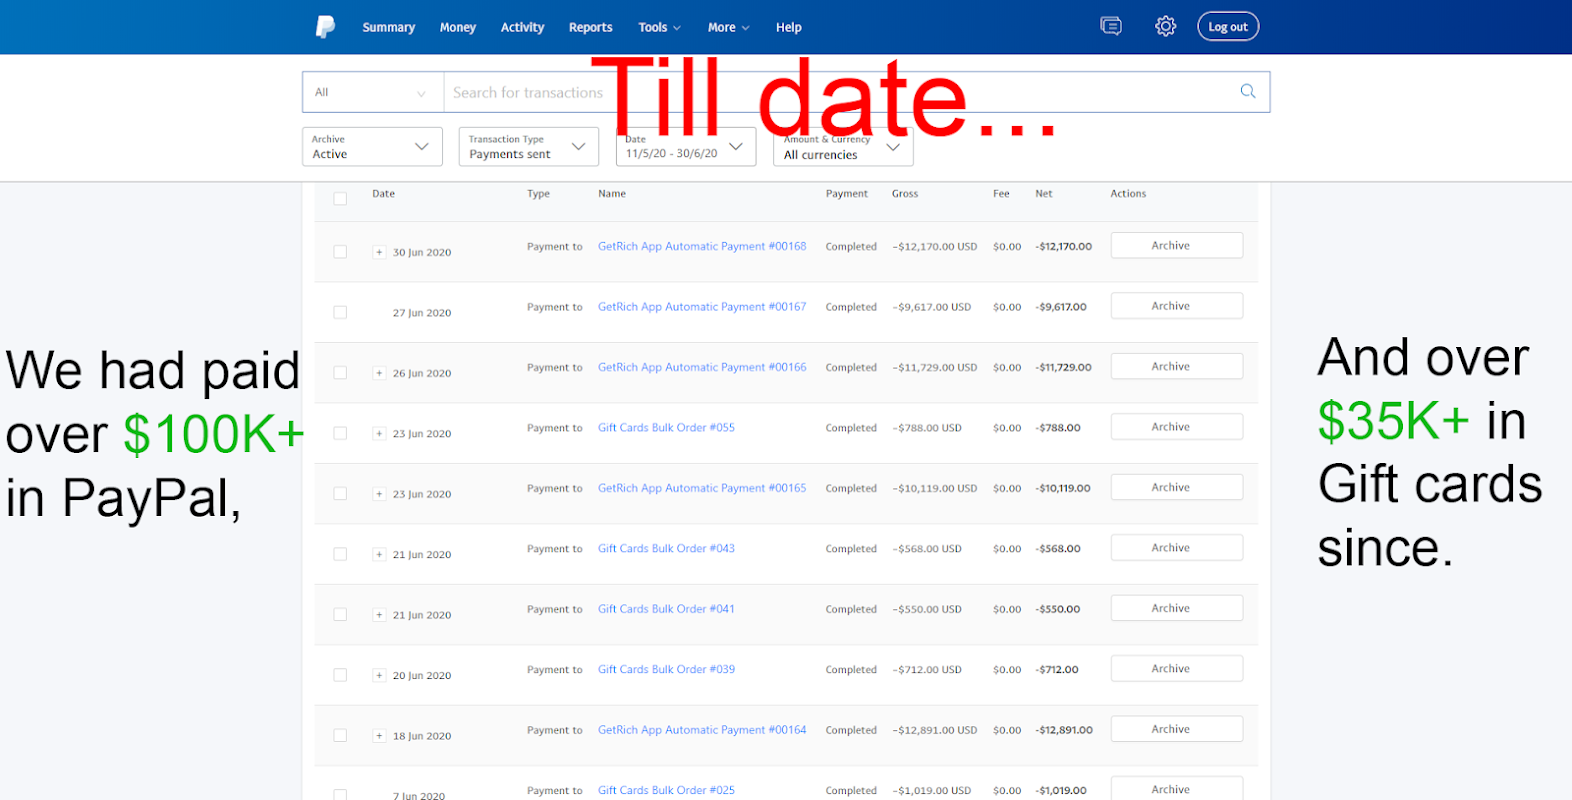Tick the select-all checkbox in header

coord(340,199)
